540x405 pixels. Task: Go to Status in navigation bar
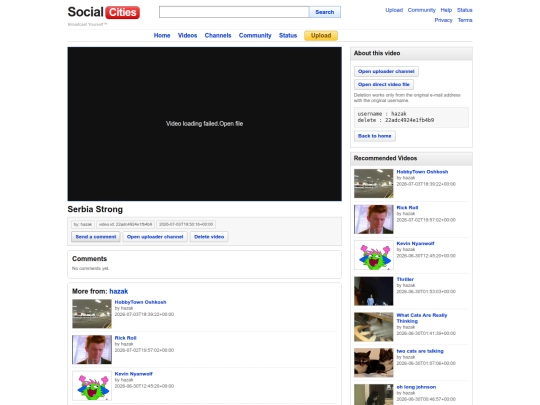coord(288,35)
